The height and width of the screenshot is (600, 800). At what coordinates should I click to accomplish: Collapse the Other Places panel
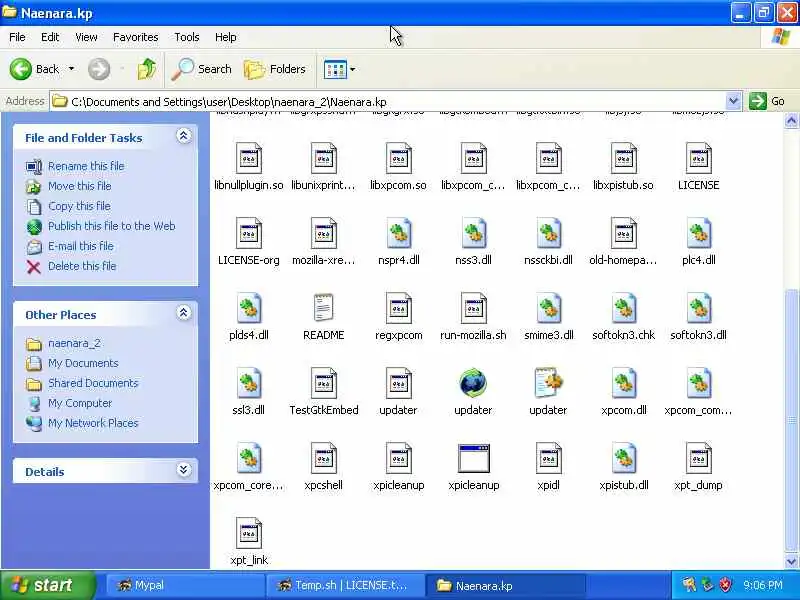[x=184, y=313]
